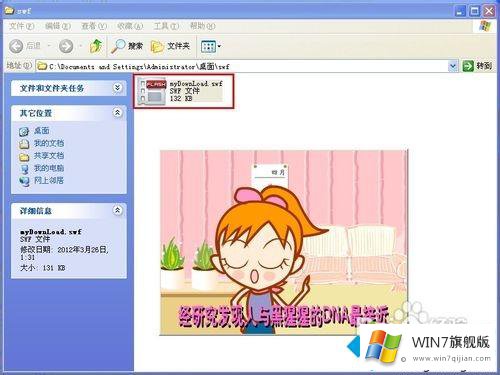Click the 详细信息 panel header
The width and height of the screenshot is (500, 375).
coord(69,211)
